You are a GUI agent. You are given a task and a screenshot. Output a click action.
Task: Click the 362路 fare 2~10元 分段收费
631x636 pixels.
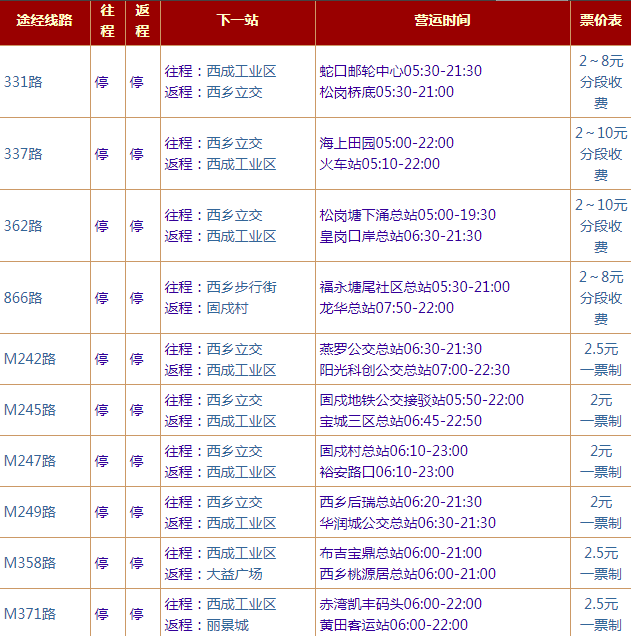[601, 226]
